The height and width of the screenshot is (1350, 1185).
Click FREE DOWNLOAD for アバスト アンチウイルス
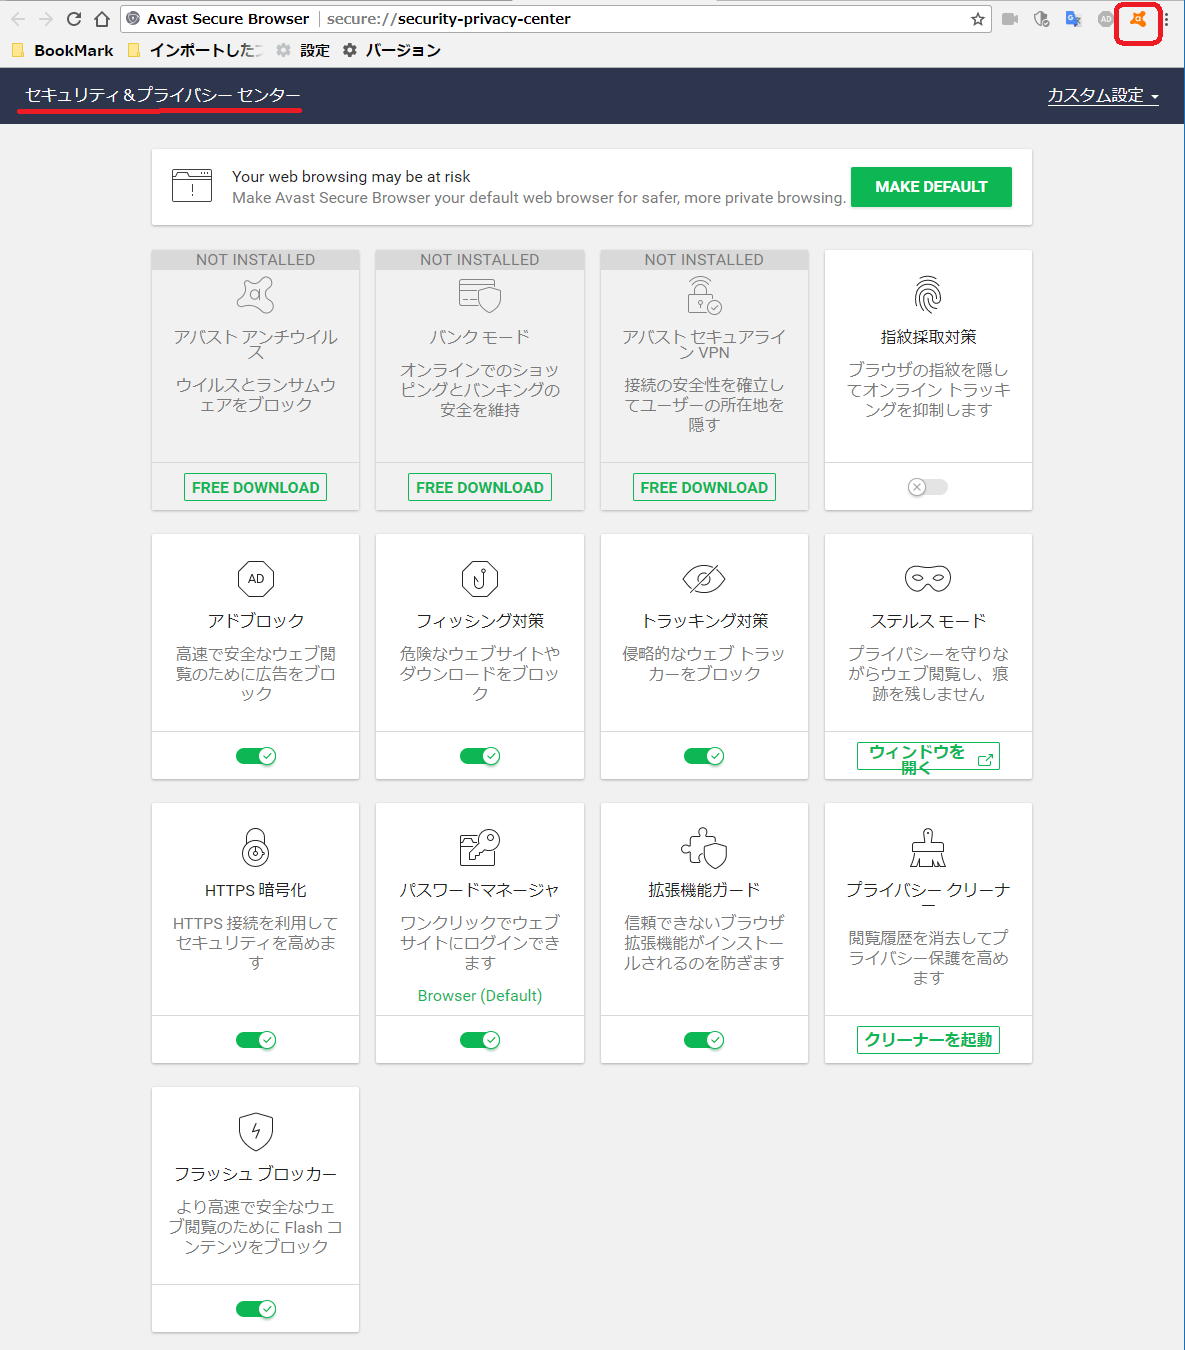click(256, 487)
